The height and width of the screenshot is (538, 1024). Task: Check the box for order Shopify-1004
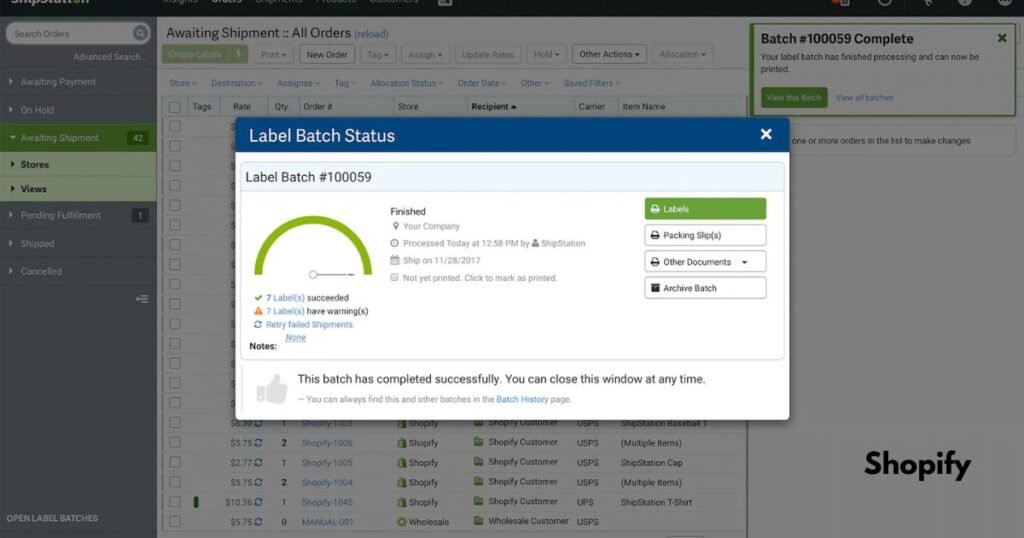tap(174, 482)
